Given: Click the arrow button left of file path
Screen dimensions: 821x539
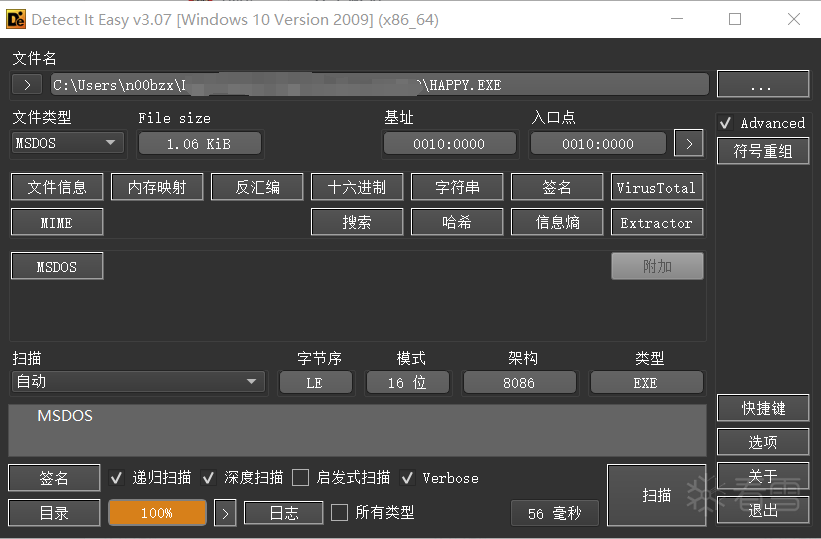Looking at the screenshot, I should (x=27, y=84).
